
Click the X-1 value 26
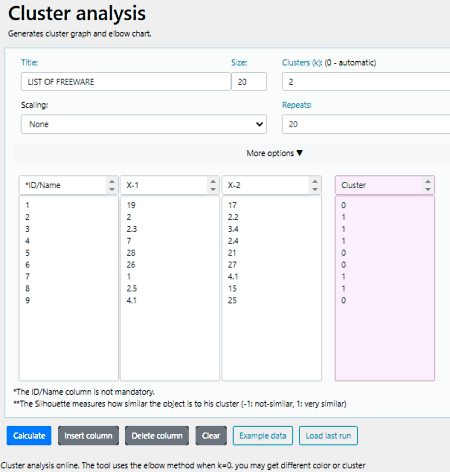(x=131, y=265)
